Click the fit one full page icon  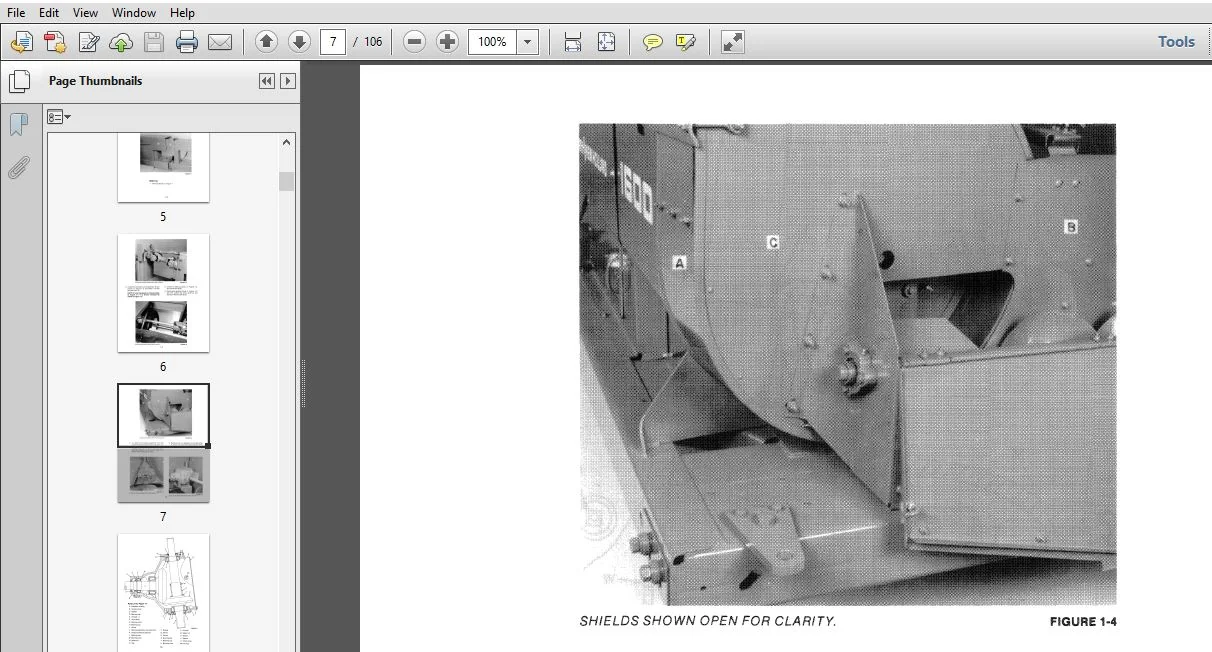pyautogui.click(x=606, y=42)
